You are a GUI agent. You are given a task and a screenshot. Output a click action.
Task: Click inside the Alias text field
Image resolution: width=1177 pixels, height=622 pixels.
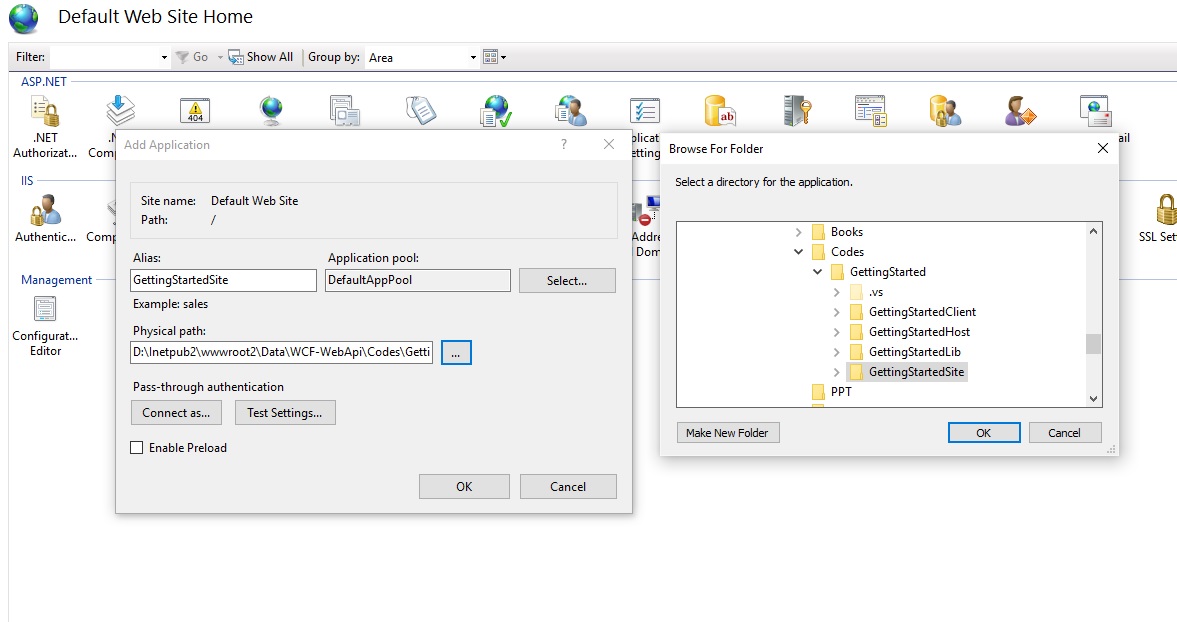[x=223, y=281]
